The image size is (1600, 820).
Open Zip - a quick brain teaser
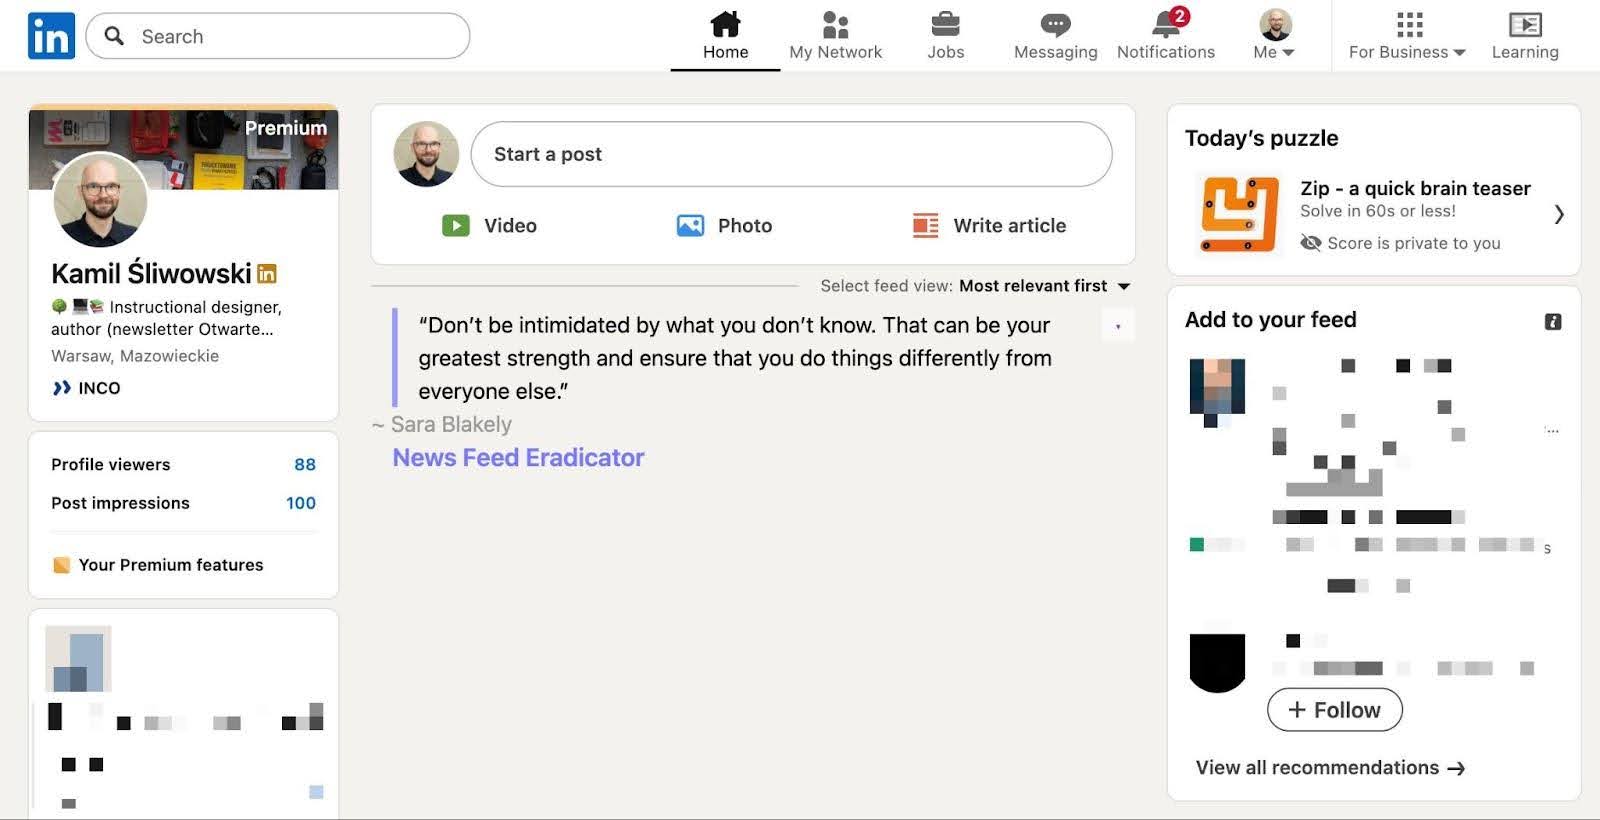tap(1415, 188)
